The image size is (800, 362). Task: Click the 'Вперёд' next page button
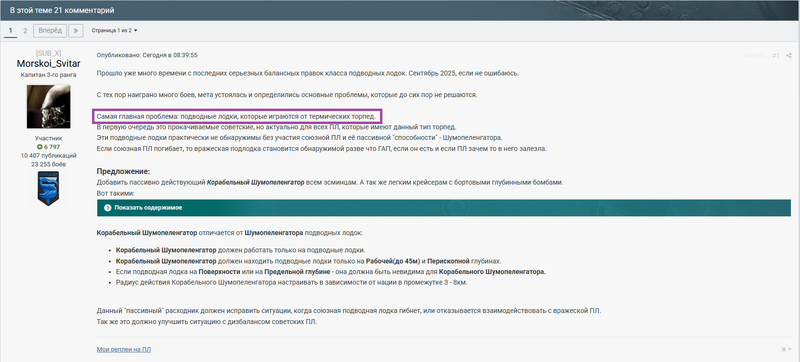[50, 31]
